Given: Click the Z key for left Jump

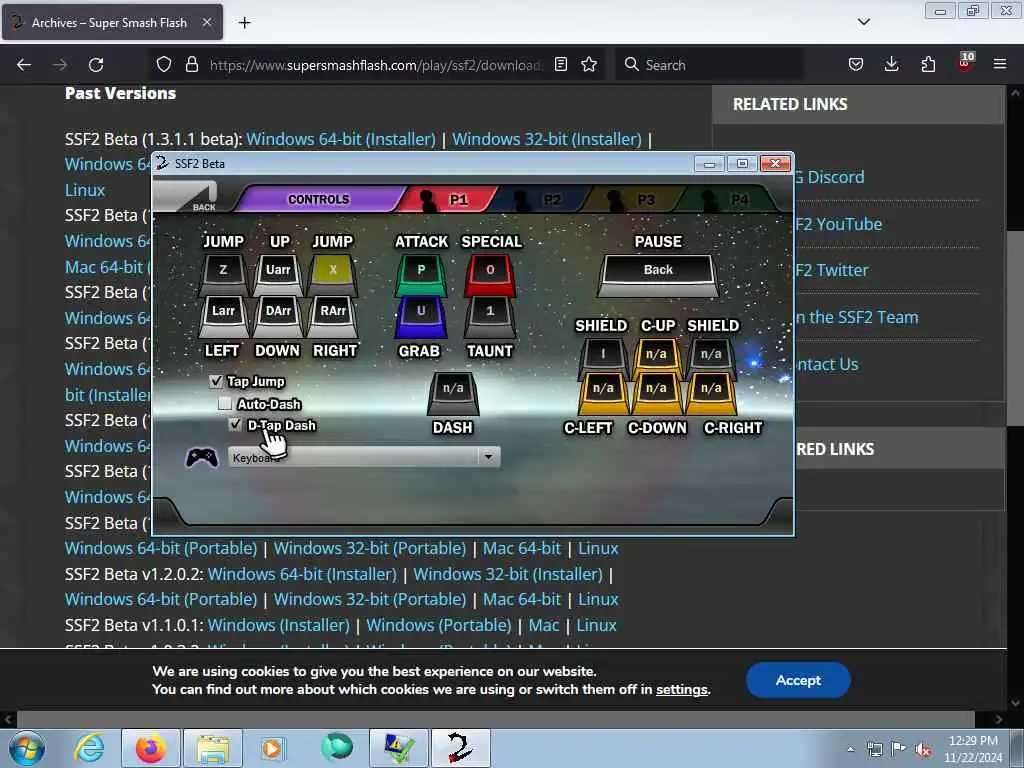Looking at the screenshot, I should tap(223, 274).
